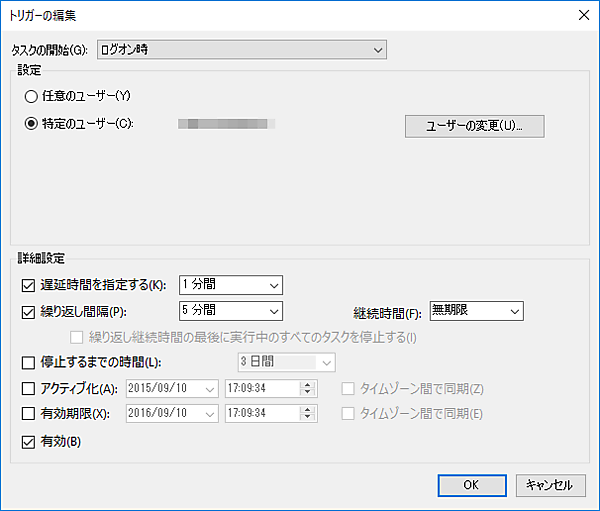
Task: Close the トリガーの編集 dialog with X
Action: pyautogui.click(x=584, y=15)
